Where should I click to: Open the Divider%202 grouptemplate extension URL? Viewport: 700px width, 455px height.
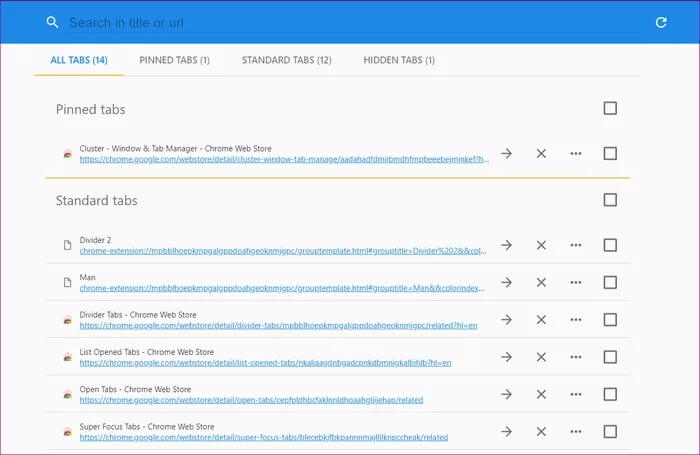283,251
